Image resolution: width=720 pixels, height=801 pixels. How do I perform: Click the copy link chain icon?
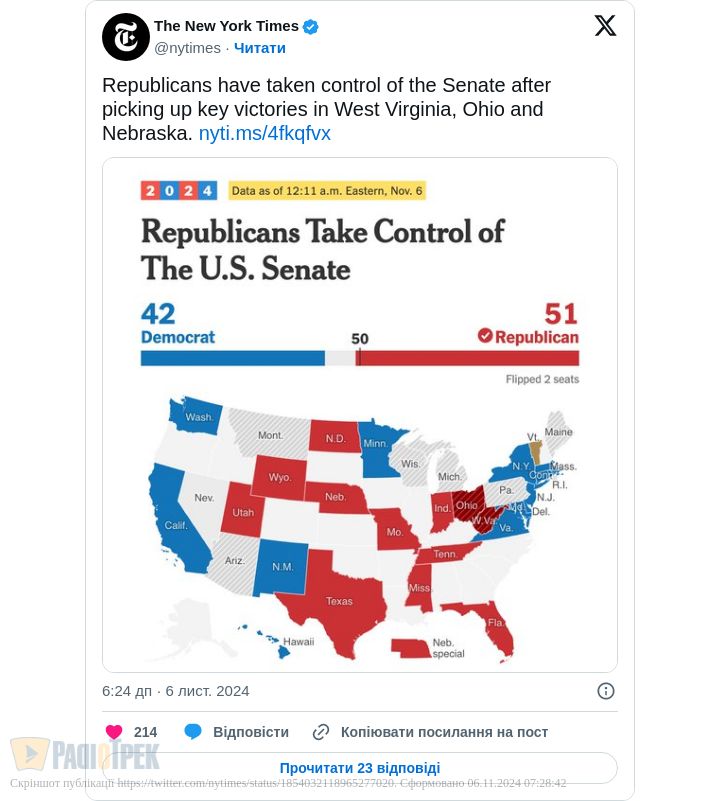321,732
